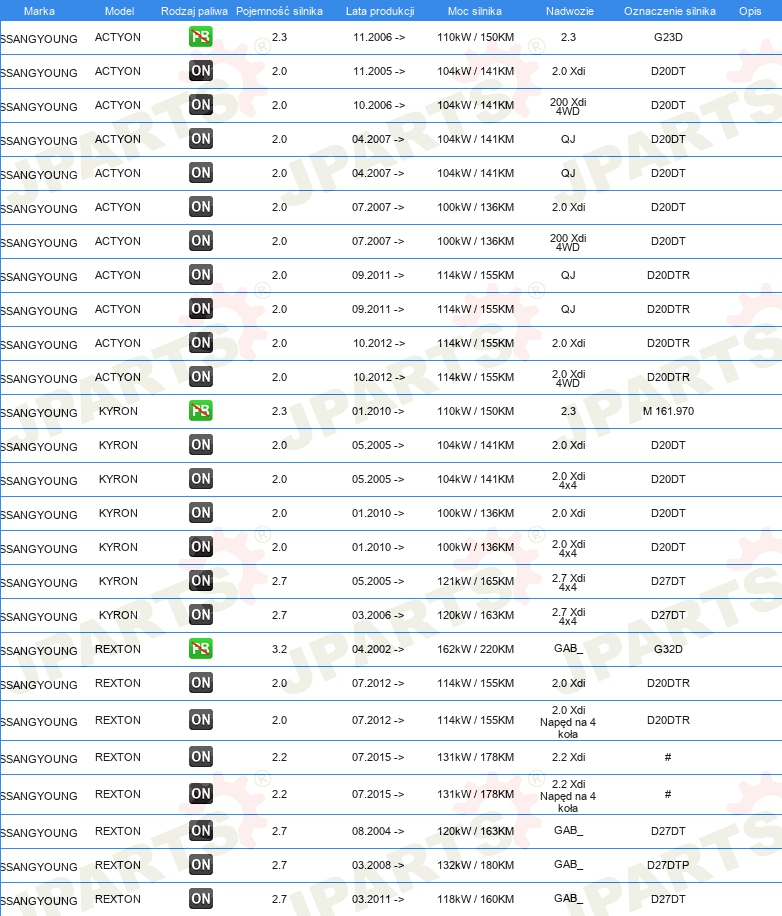
Task: Click the 162kW / 220KM power cell
Action: [475, 649]
